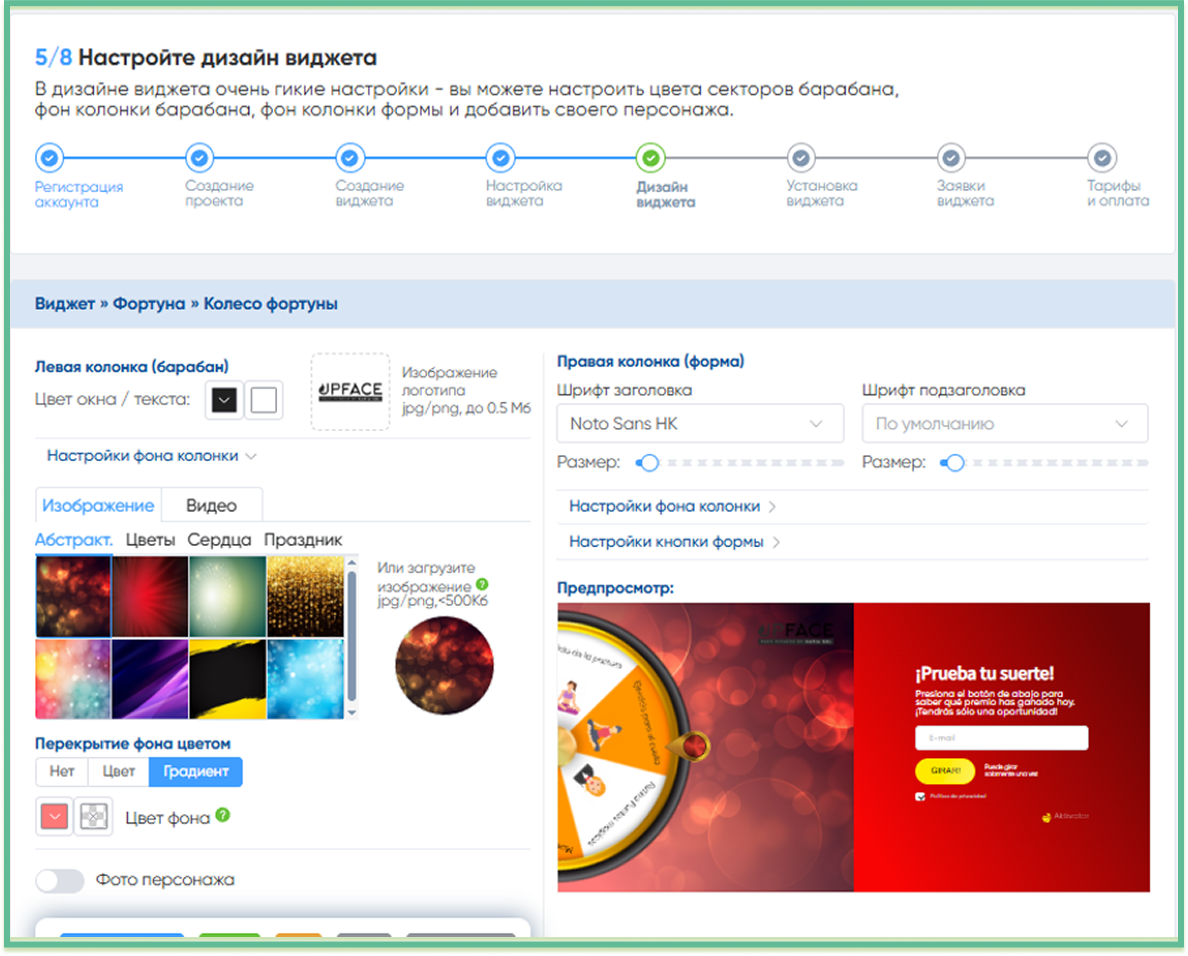Screen dimensions: 1188x956
Task: Click the Установка виджета step circle icon
Action: coord(800,157)
